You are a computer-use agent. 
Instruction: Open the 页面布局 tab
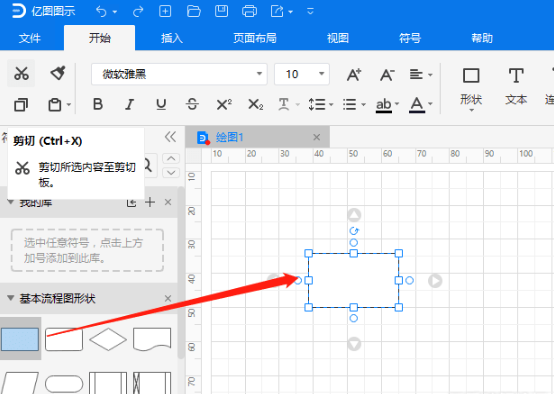pos(255,38)
